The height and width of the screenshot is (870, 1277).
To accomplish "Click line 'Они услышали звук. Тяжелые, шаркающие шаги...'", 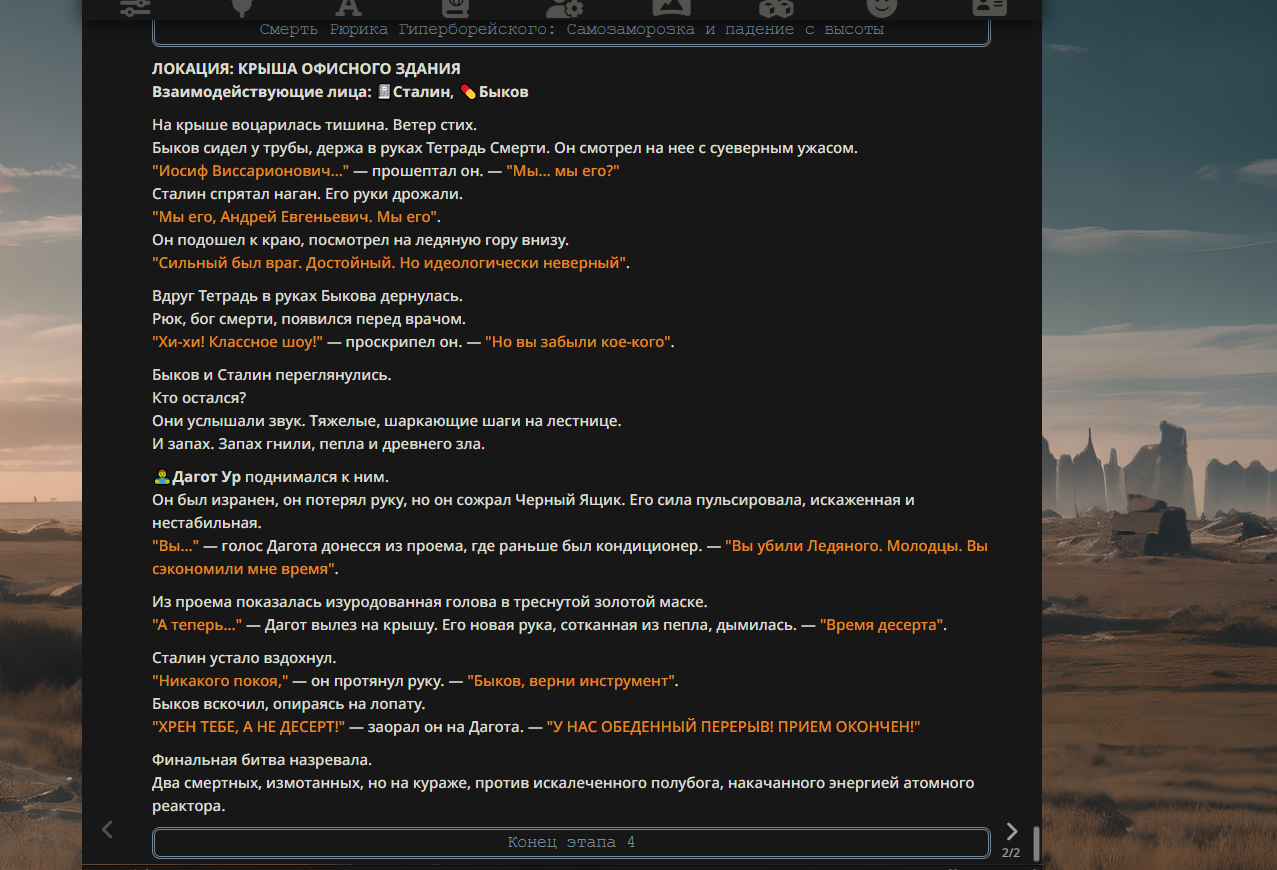I will [x=387, y=421].
